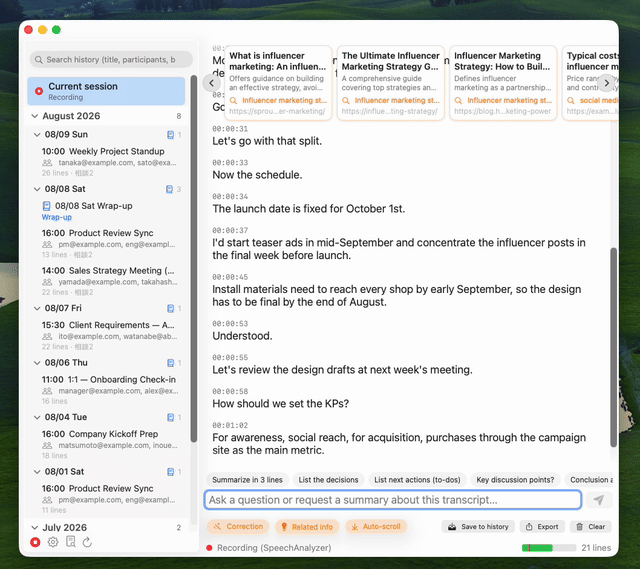Click the transcript line "Let's go with that split."

coord(267,141)
